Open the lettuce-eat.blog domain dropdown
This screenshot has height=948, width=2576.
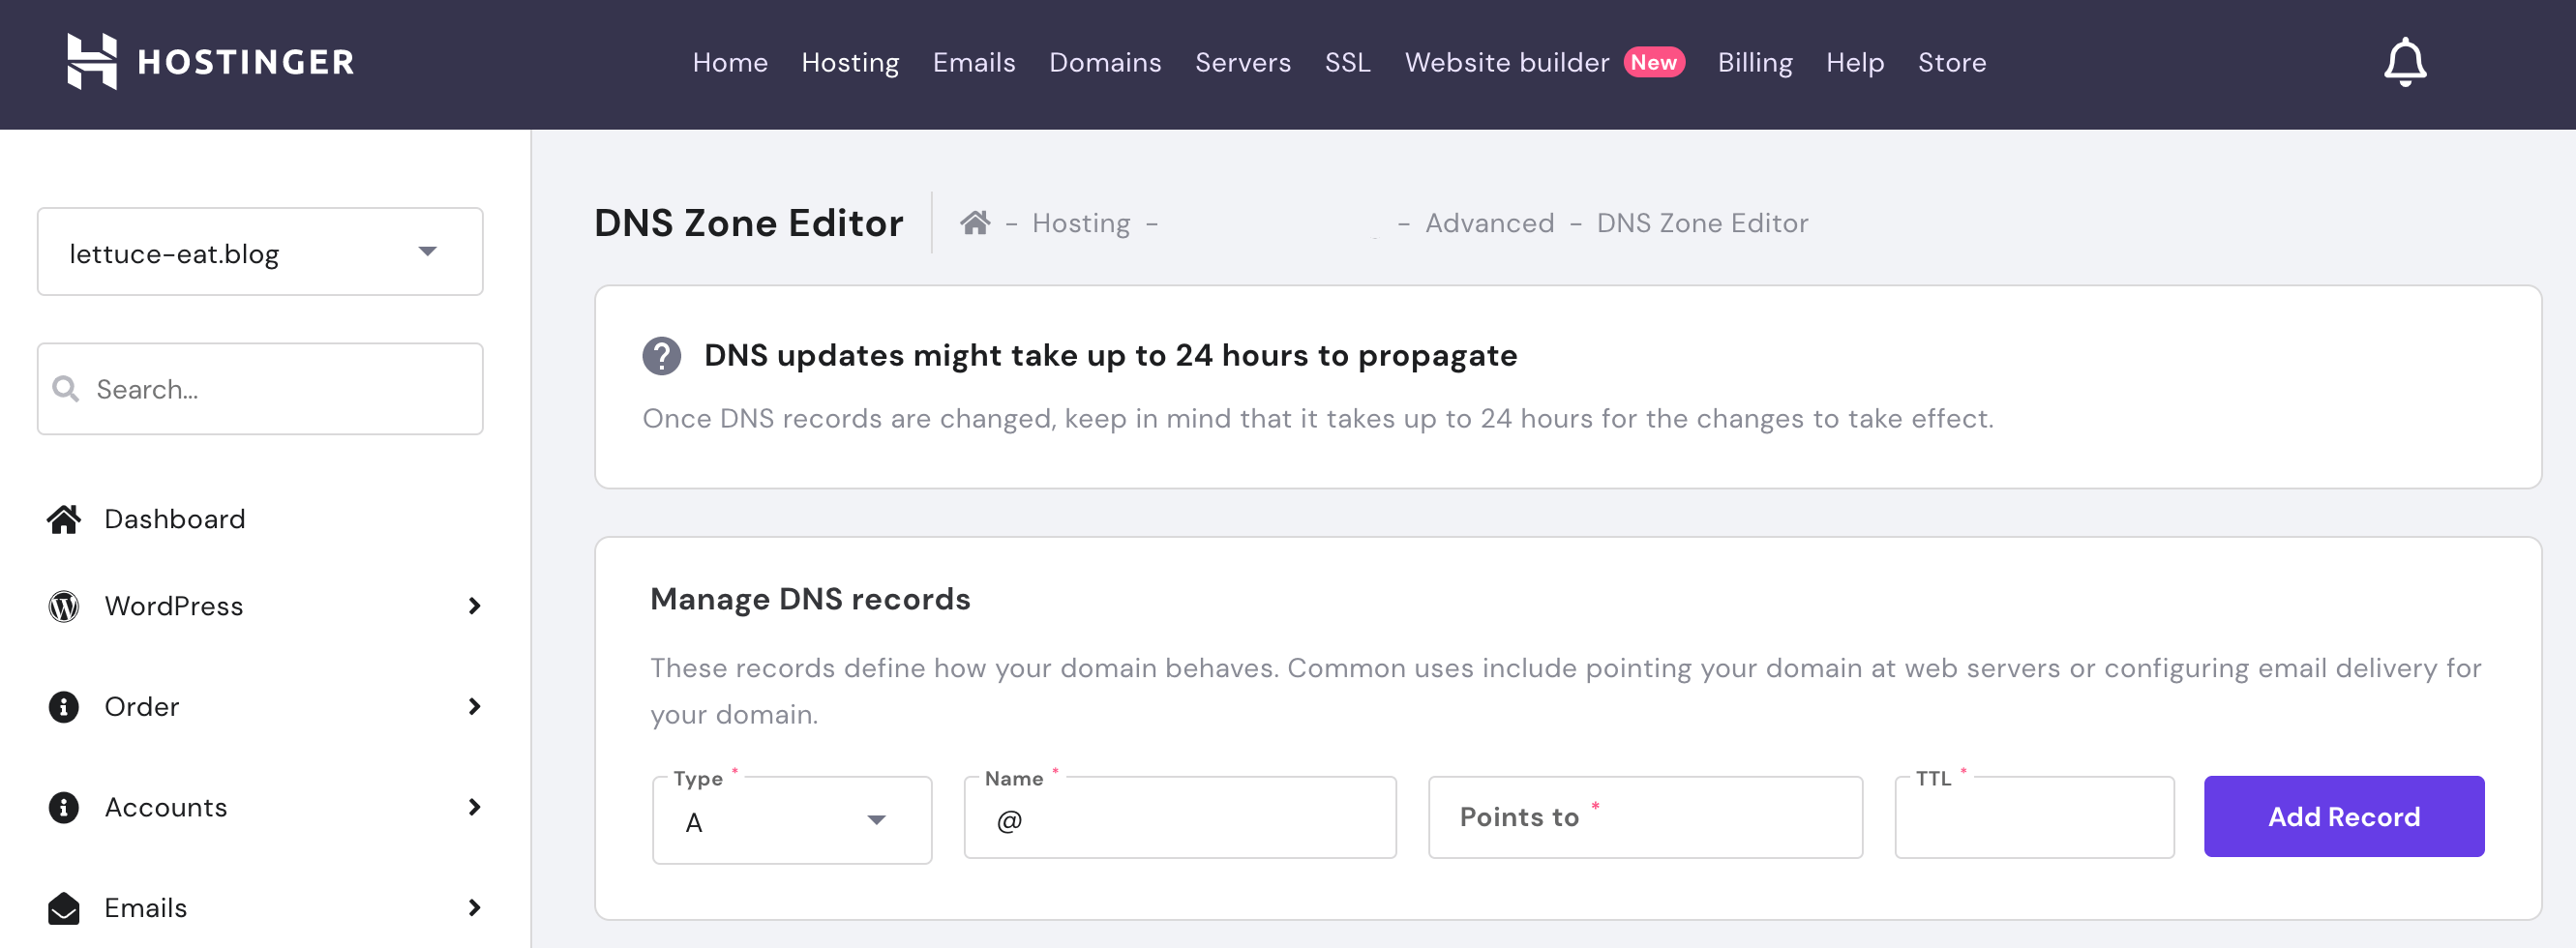click(x=260, y=252)
